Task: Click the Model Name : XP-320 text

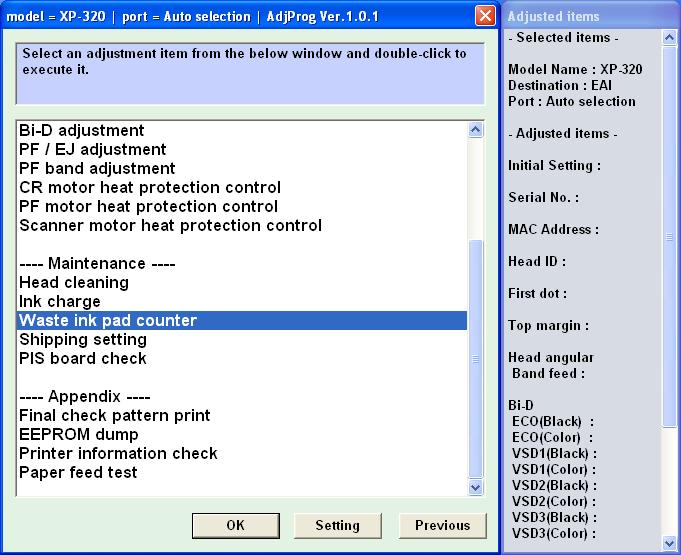Action: [575, 69]
